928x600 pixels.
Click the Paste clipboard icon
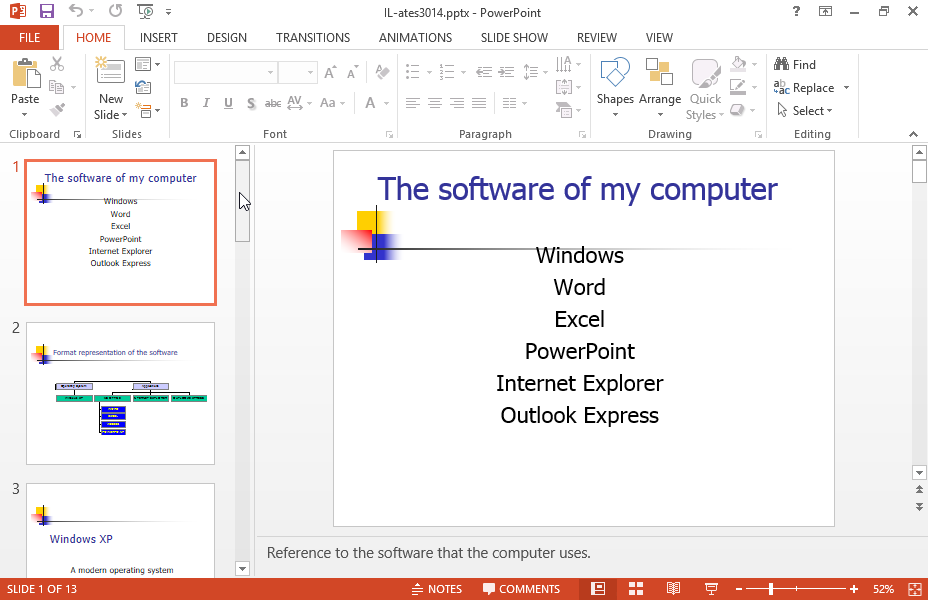point(25,73)
